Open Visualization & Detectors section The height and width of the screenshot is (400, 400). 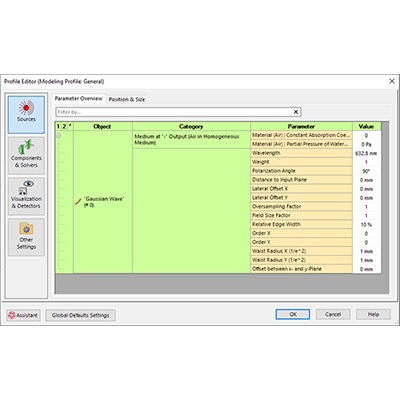click(x=26, y=196)
